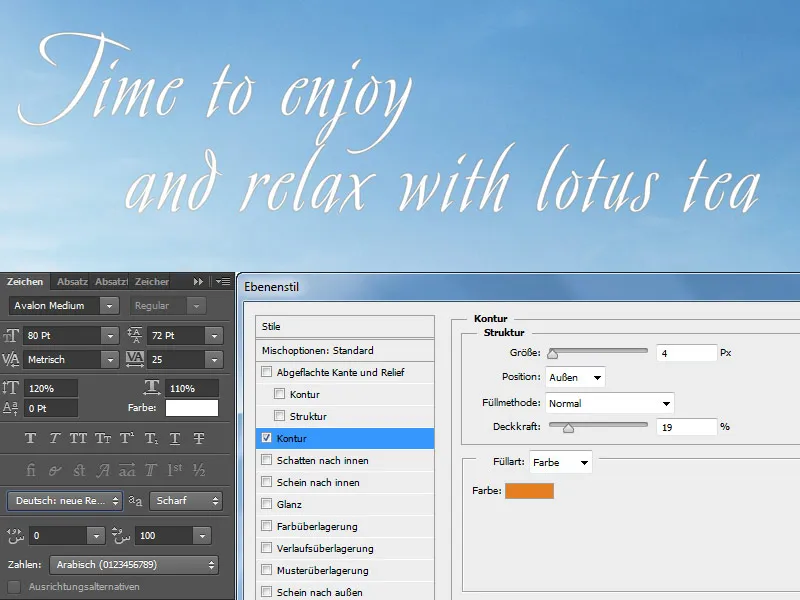Enable Glanz effect checkbox
Viewport: 800px width, 600px height.
pos(266,504)
